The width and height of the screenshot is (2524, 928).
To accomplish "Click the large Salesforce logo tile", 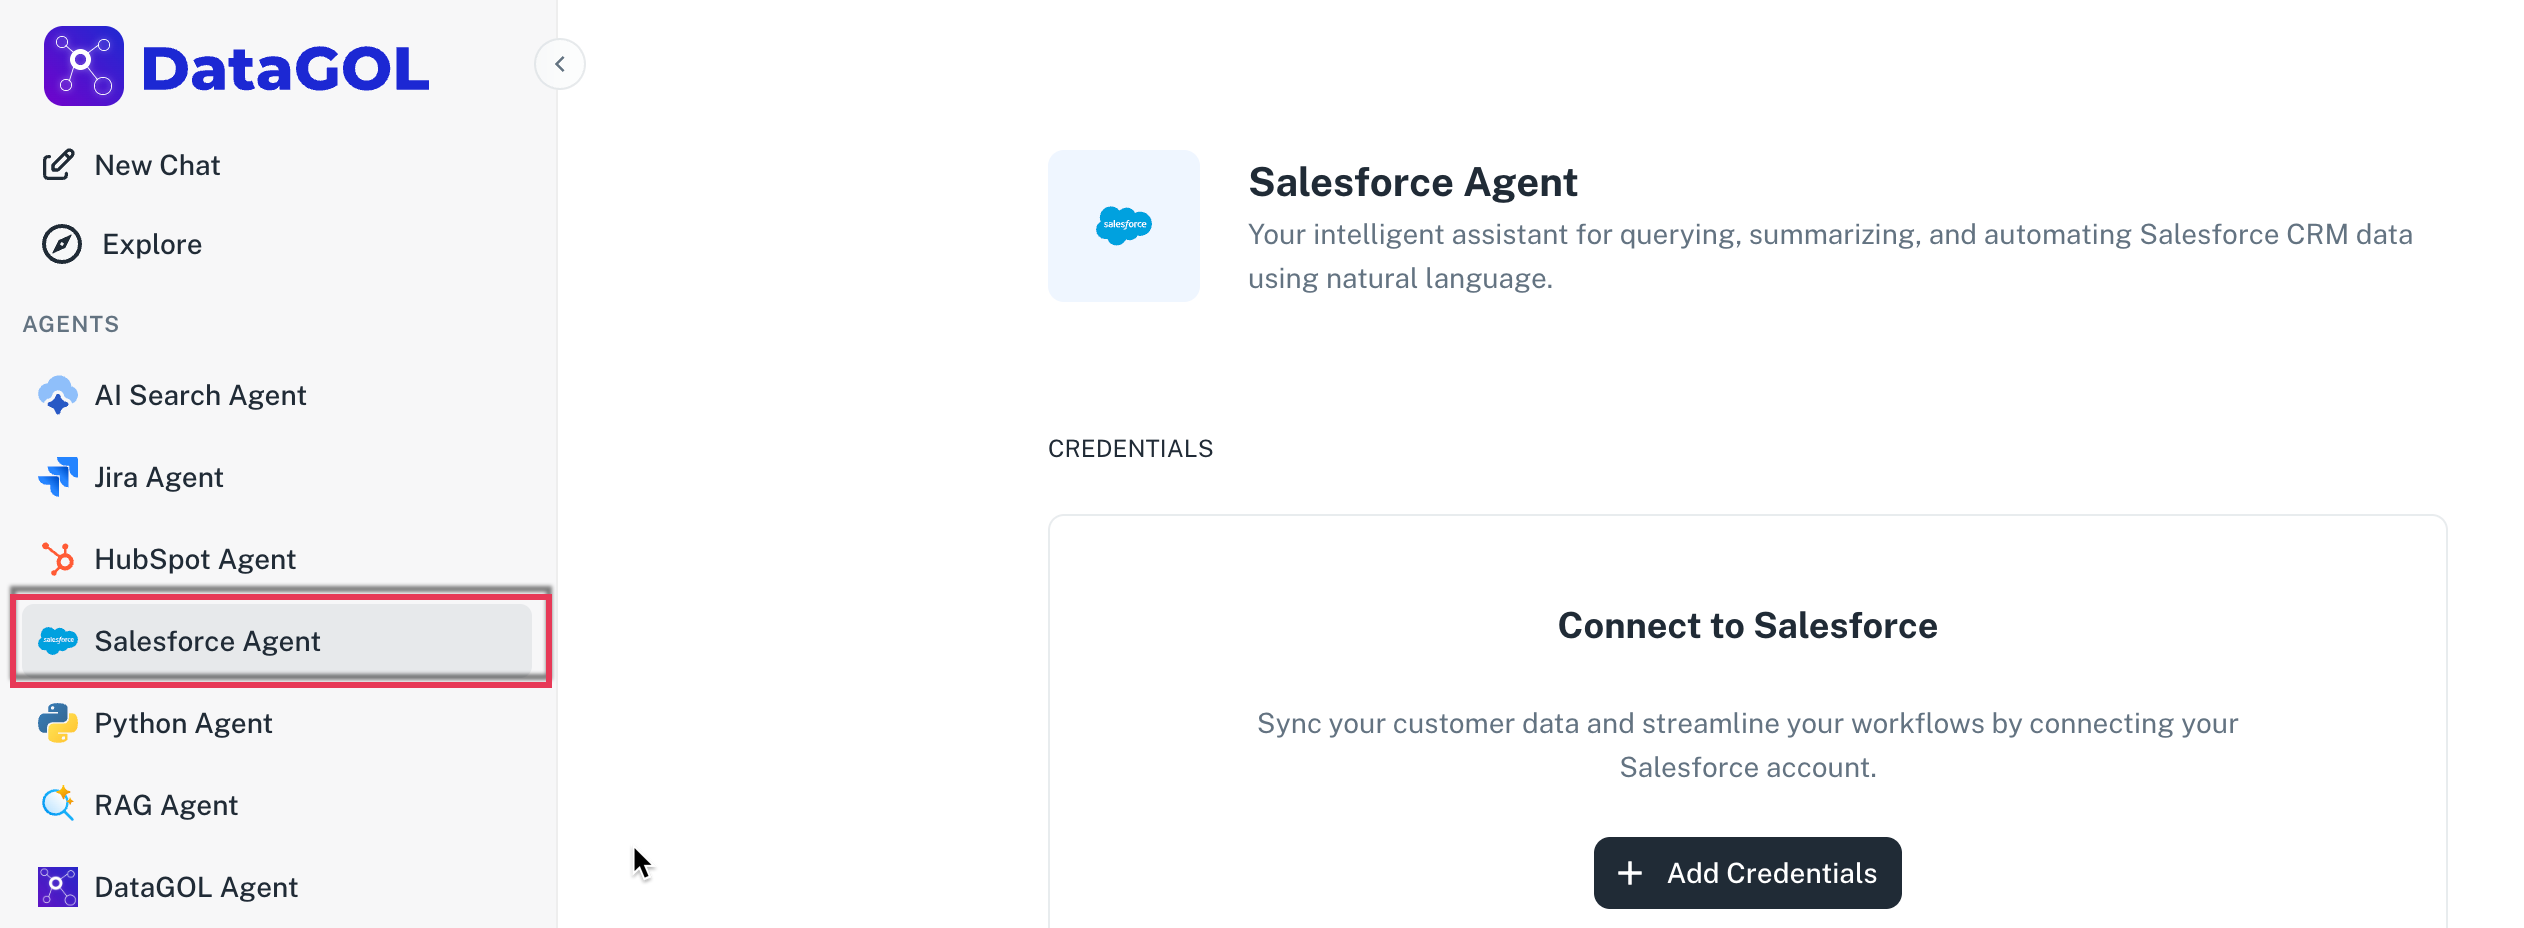I will point(1124,226).
